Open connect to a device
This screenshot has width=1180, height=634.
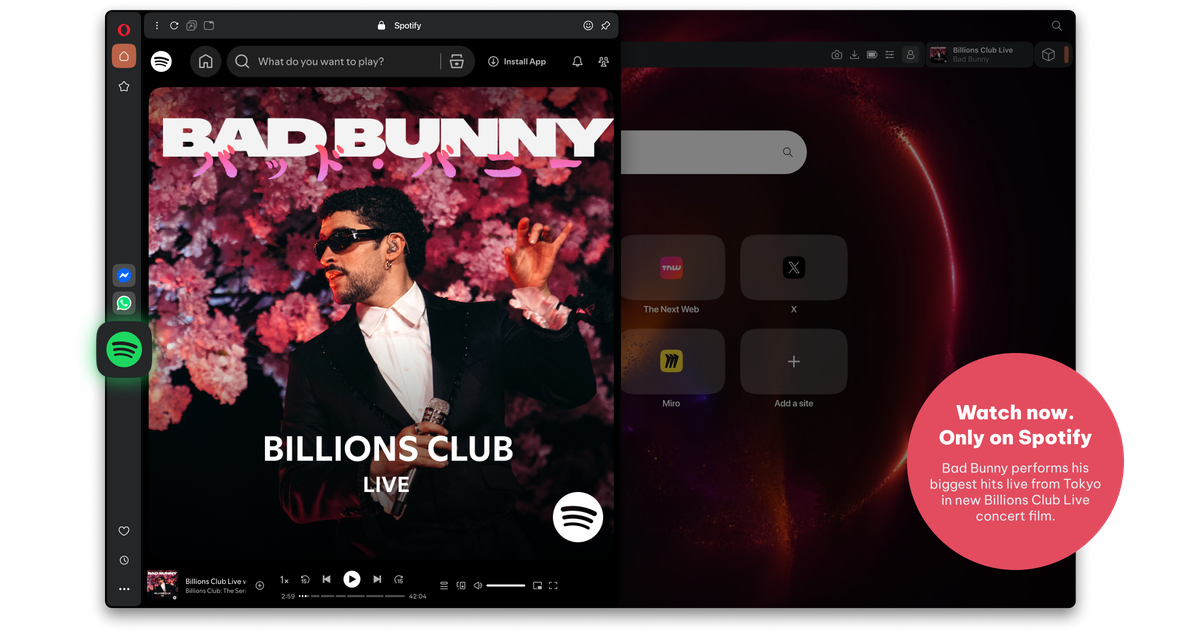coord(461,586)
